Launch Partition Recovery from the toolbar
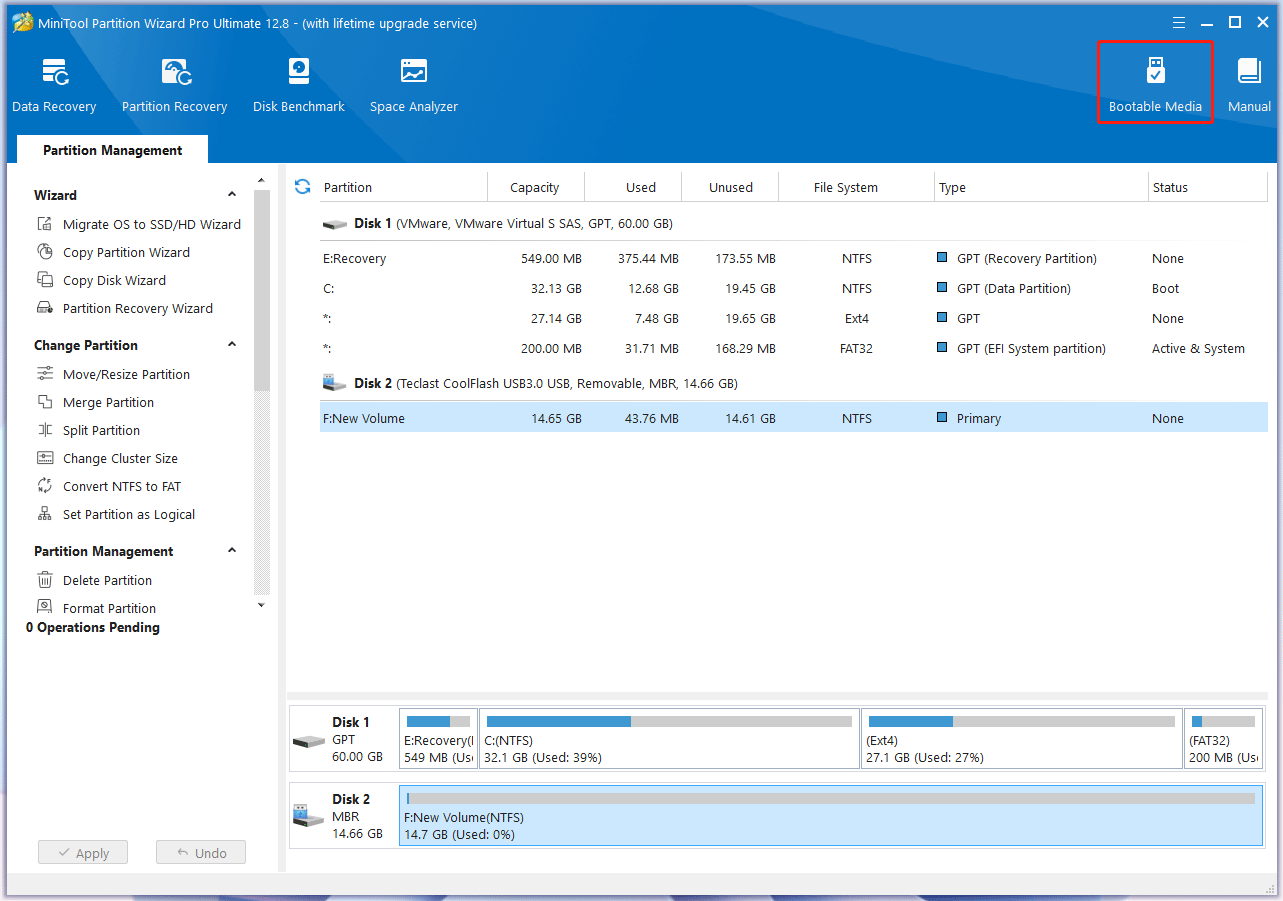The image size is (1283, 901). click(x=174, y=85)
